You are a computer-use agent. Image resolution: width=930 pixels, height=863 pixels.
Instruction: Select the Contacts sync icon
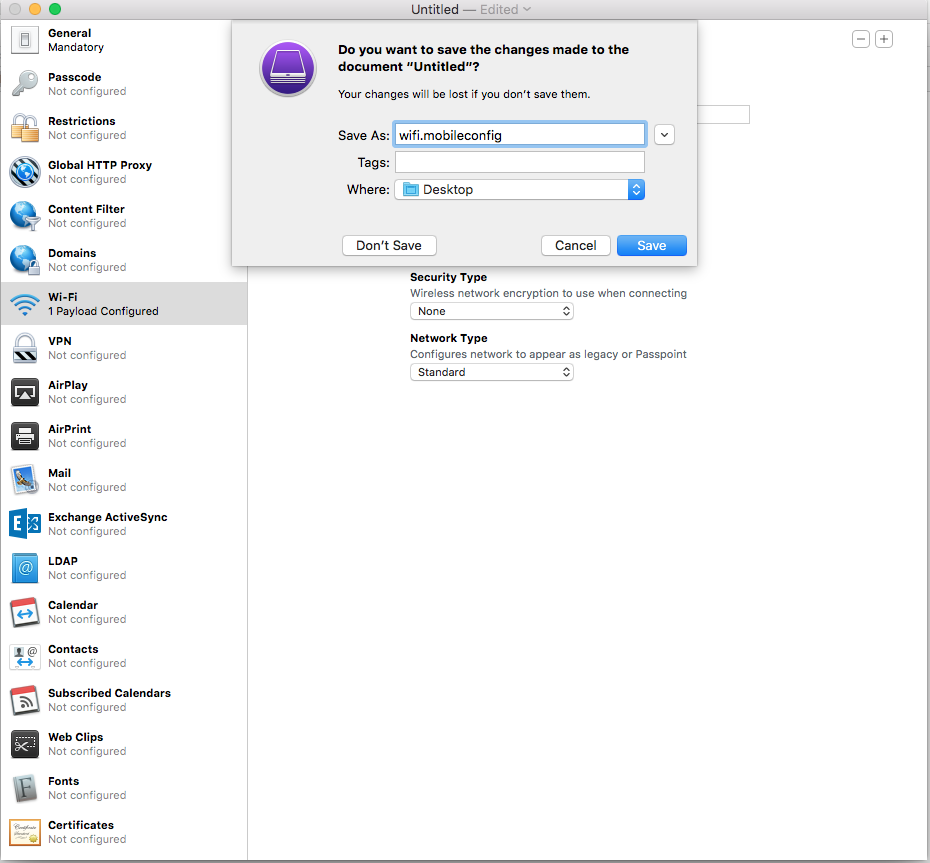25,656
